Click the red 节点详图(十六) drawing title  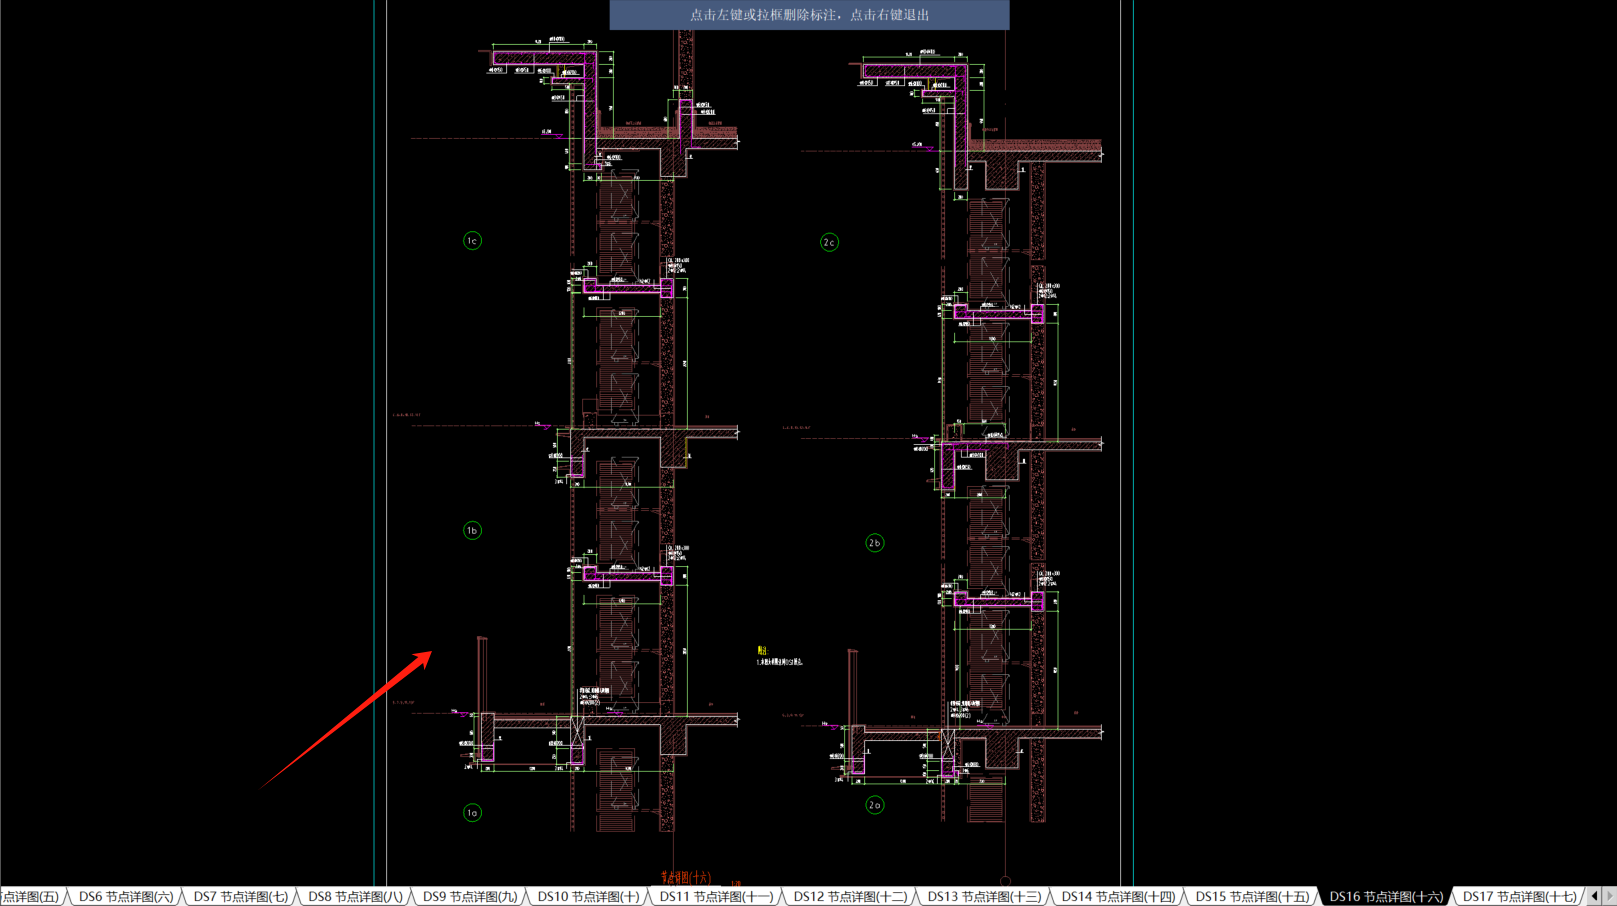[x=686, y=878]
